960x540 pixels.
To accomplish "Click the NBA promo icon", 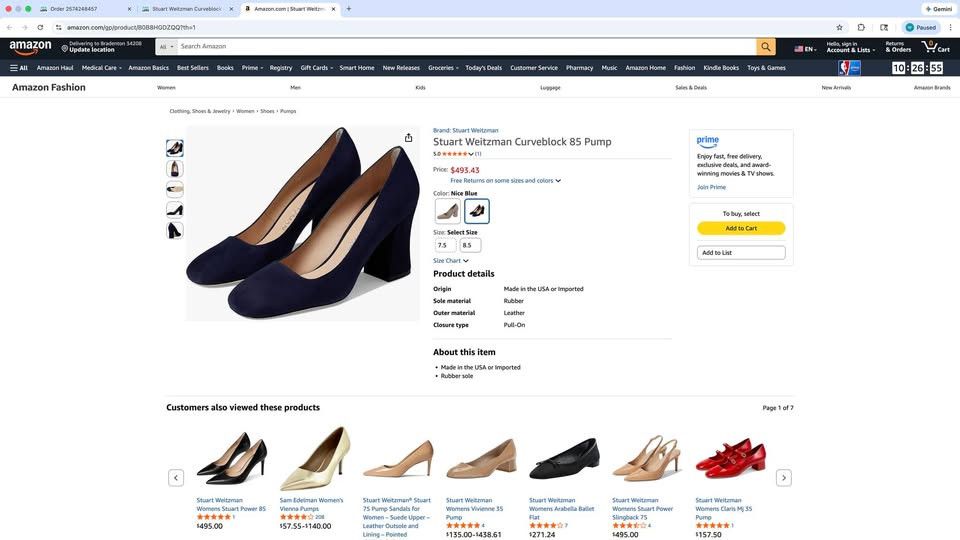I will click(x=849, y=68).
